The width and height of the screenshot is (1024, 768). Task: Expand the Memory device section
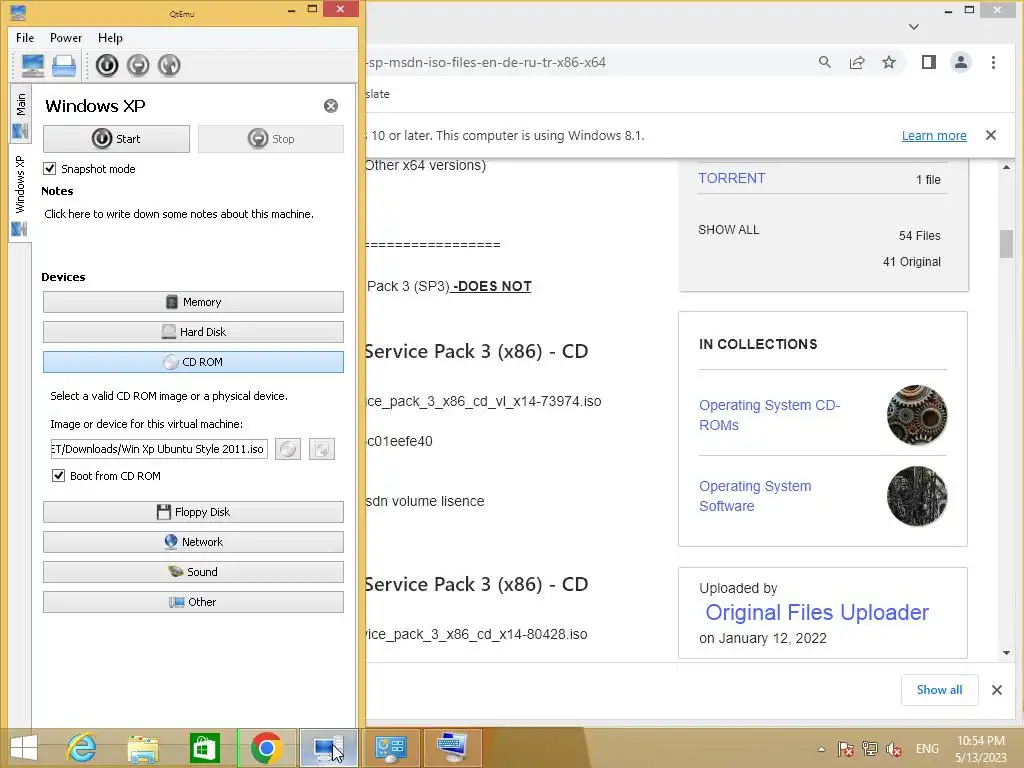193,302
